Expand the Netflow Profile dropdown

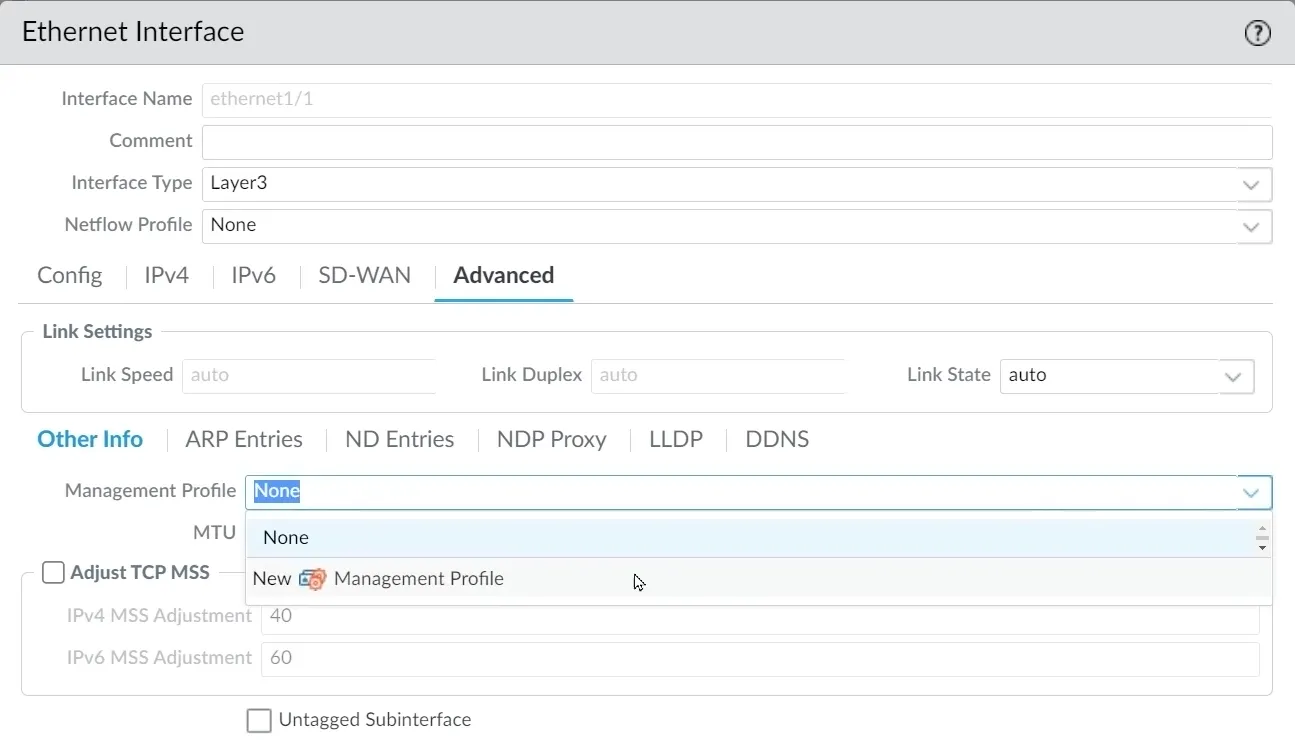click(x=1250, y=226)
